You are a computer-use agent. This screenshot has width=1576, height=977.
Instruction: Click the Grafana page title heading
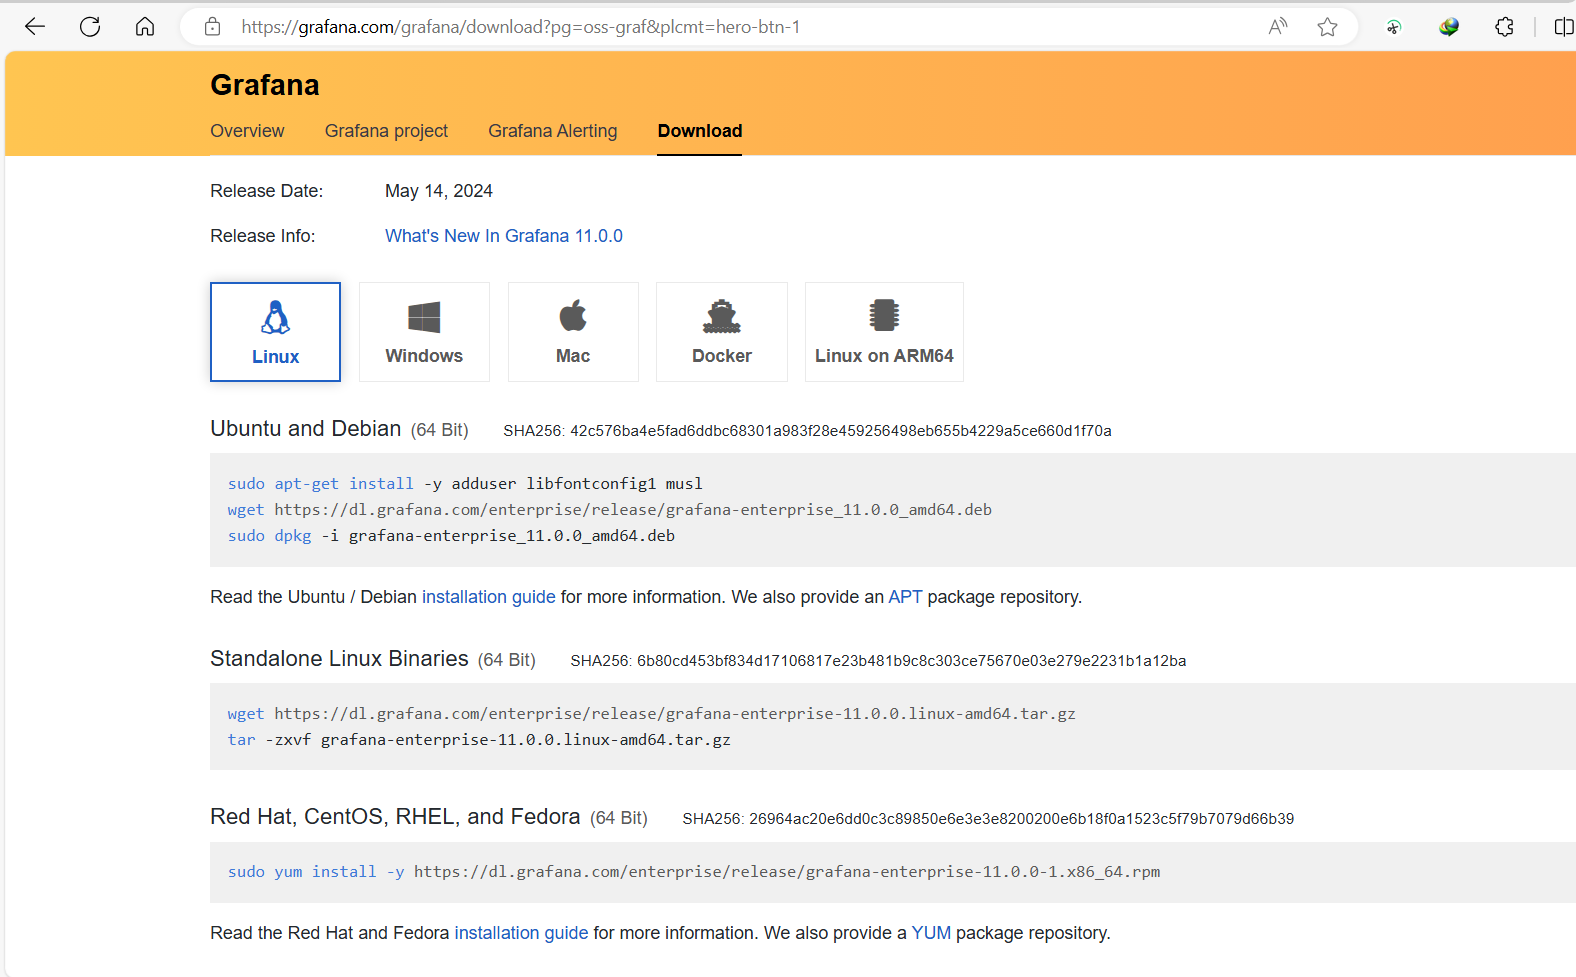point(265,85)
